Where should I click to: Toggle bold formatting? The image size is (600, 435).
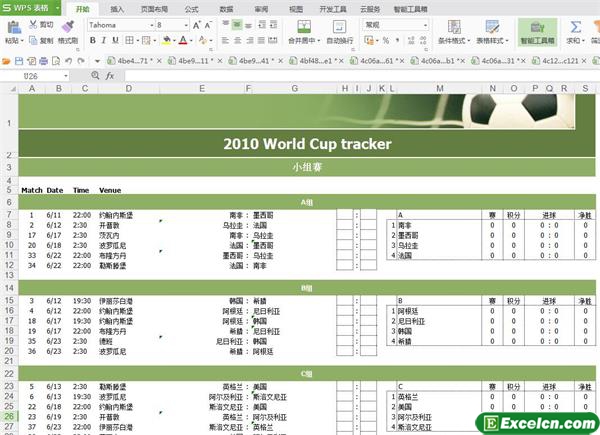coord(93,40)
